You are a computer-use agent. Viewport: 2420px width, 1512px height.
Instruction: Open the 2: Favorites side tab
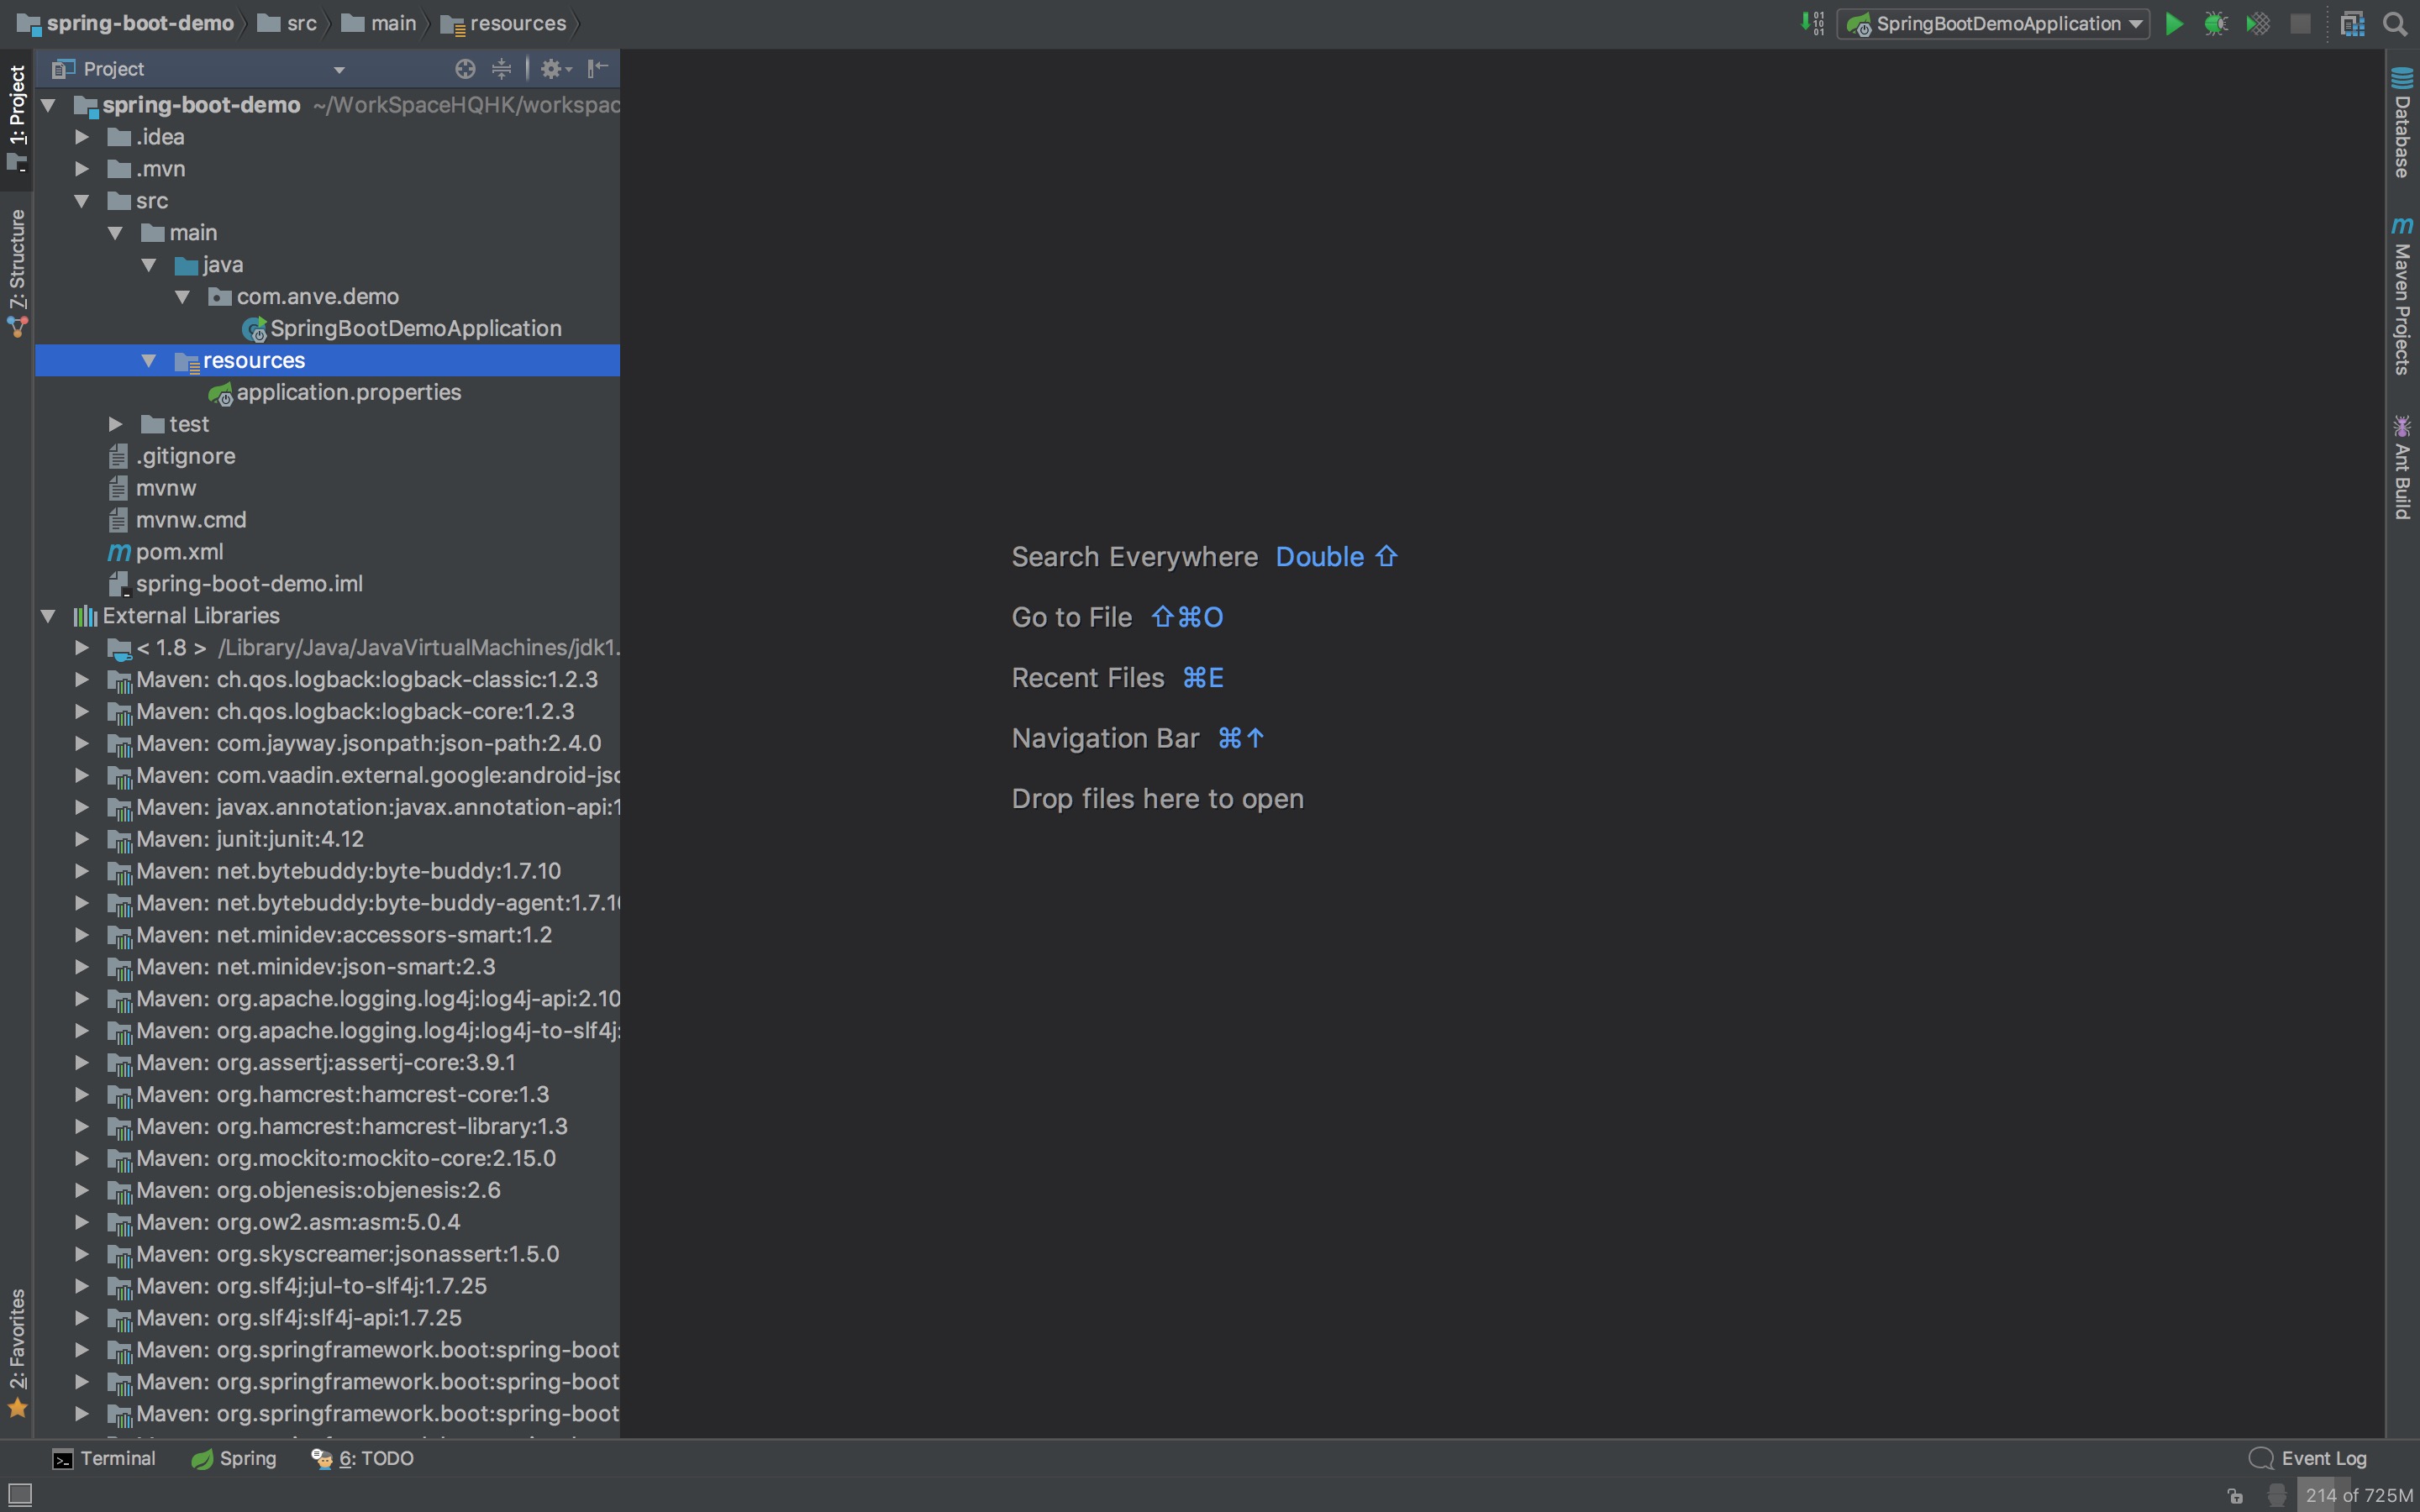pos(17,1353)
